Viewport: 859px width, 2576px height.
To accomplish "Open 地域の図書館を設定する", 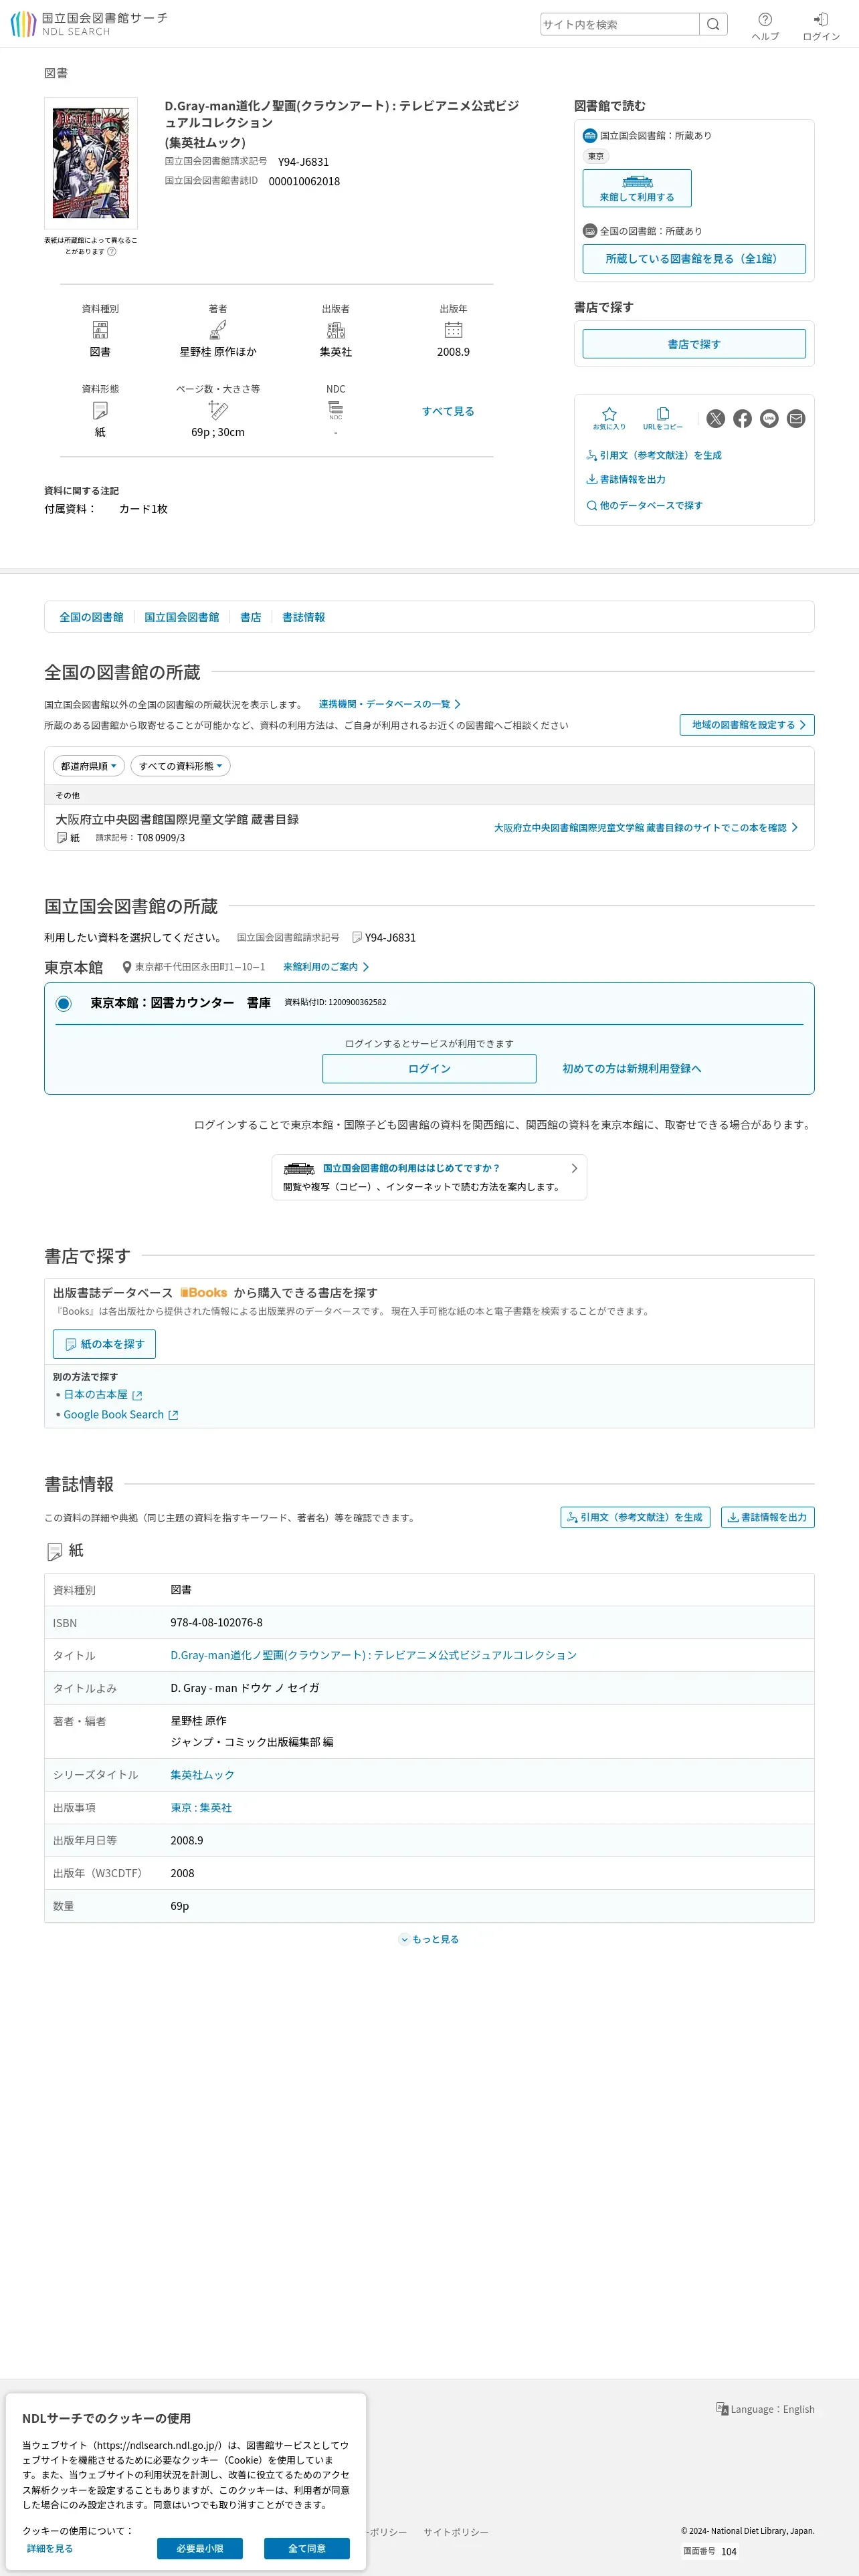I will coord(747,725).
